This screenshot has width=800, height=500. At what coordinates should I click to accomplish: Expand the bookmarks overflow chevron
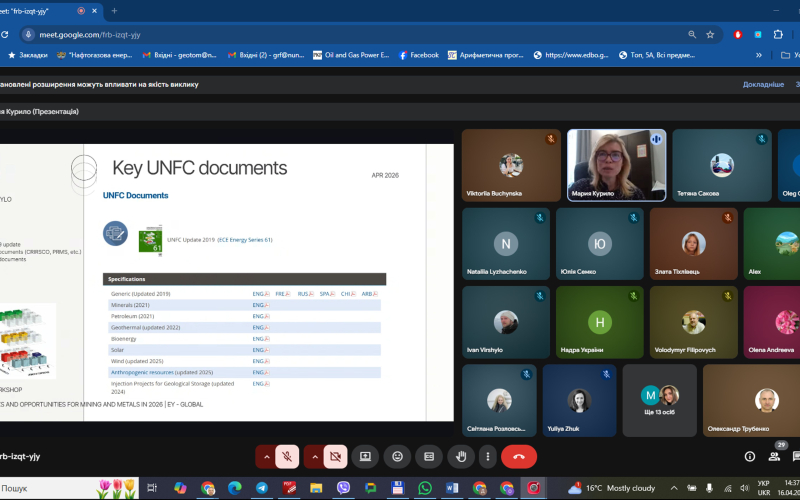coord(759,55)
